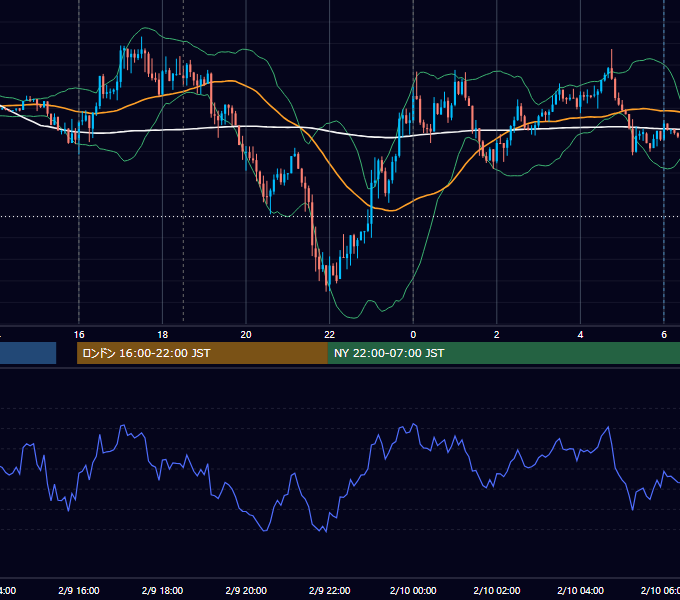Click the 2/9 20:00 date label

point(246,590)
